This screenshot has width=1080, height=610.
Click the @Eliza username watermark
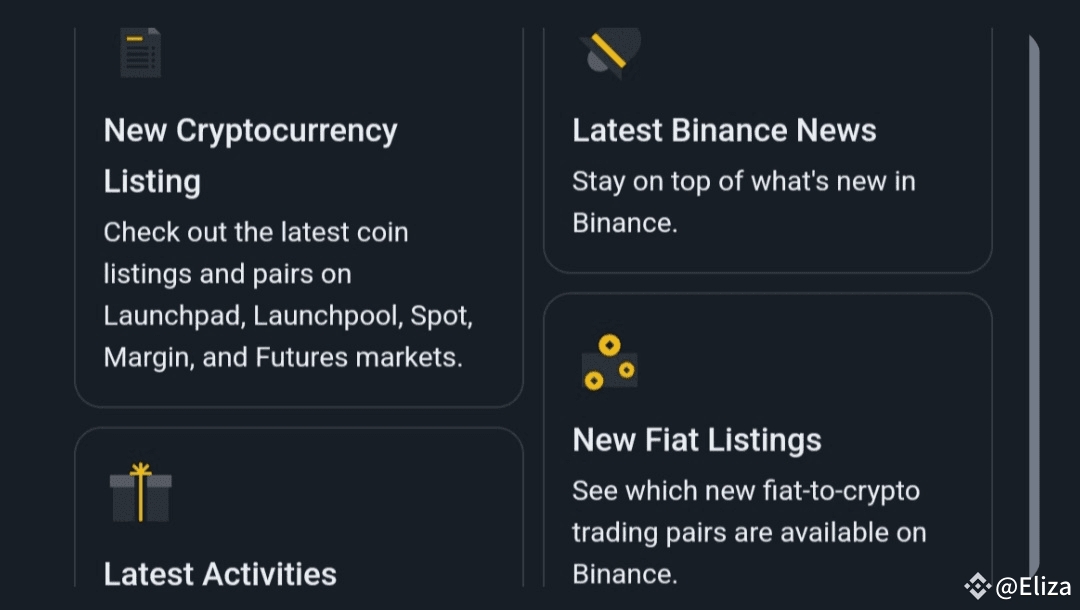tap(1032, 586)
